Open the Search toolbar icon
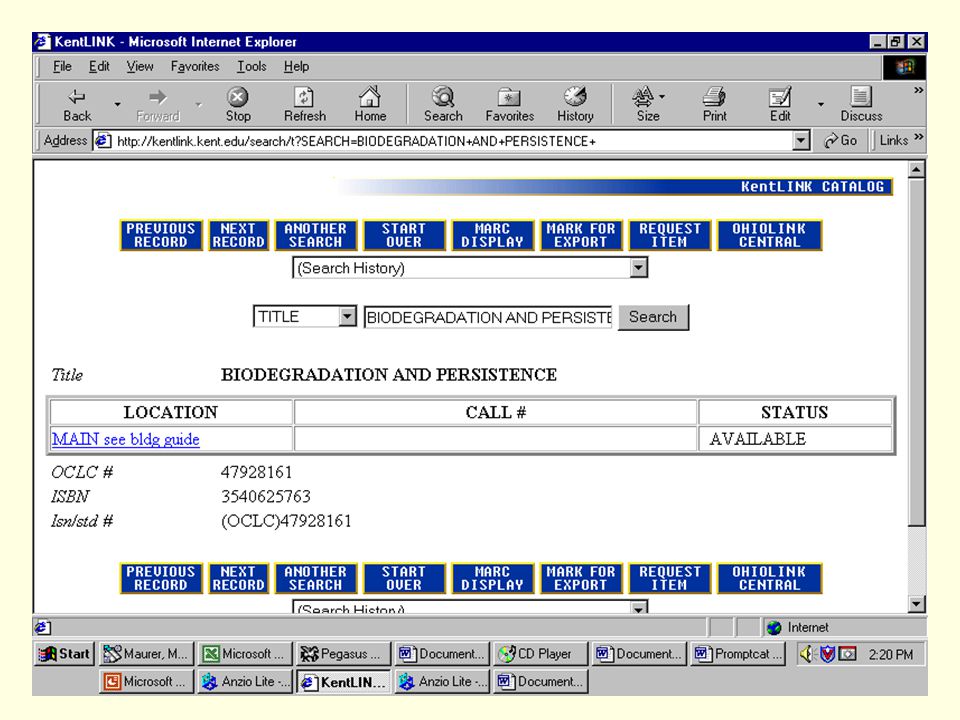 click(443, 97)
